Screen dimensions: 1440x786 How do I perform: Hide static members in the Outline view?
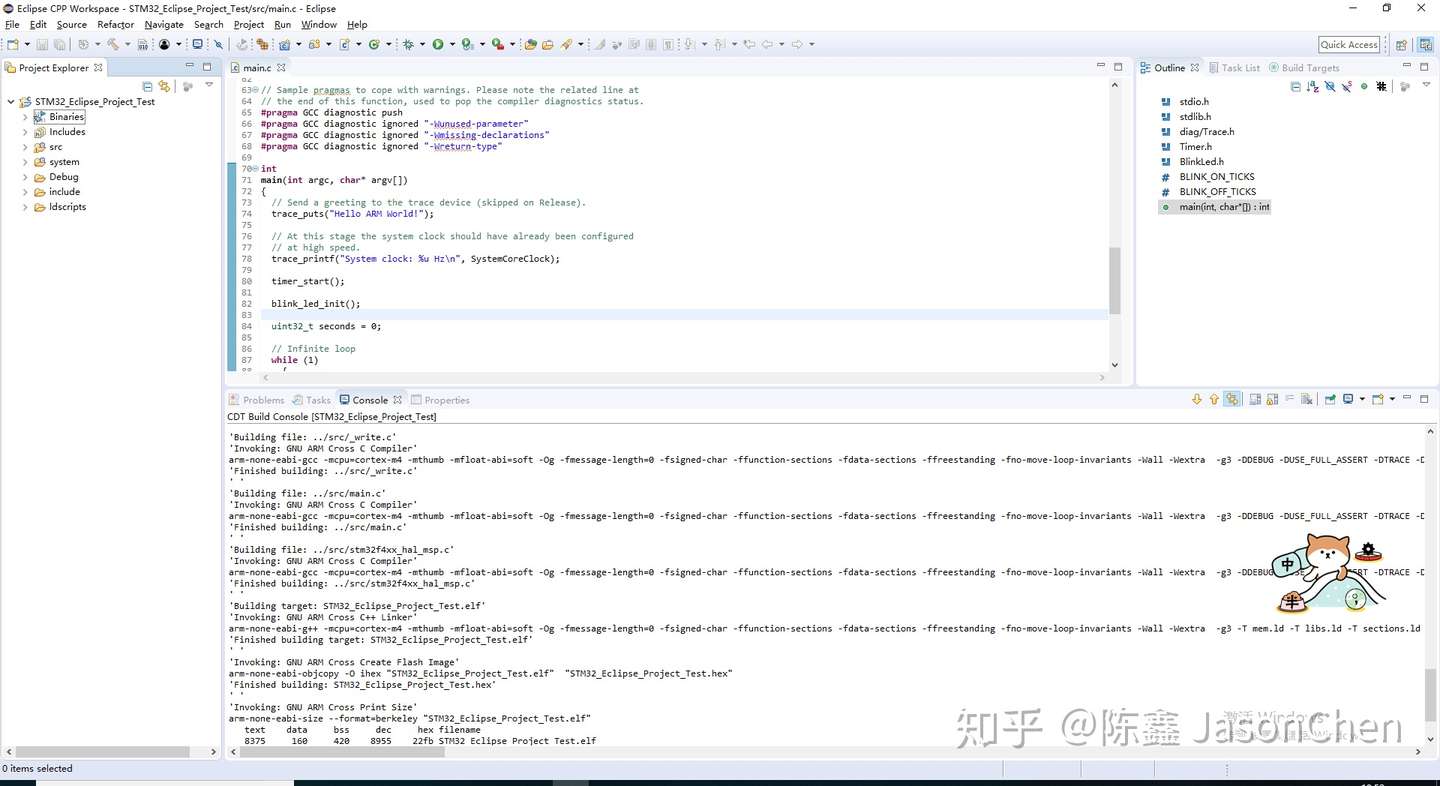click(x=1347, y=86)
